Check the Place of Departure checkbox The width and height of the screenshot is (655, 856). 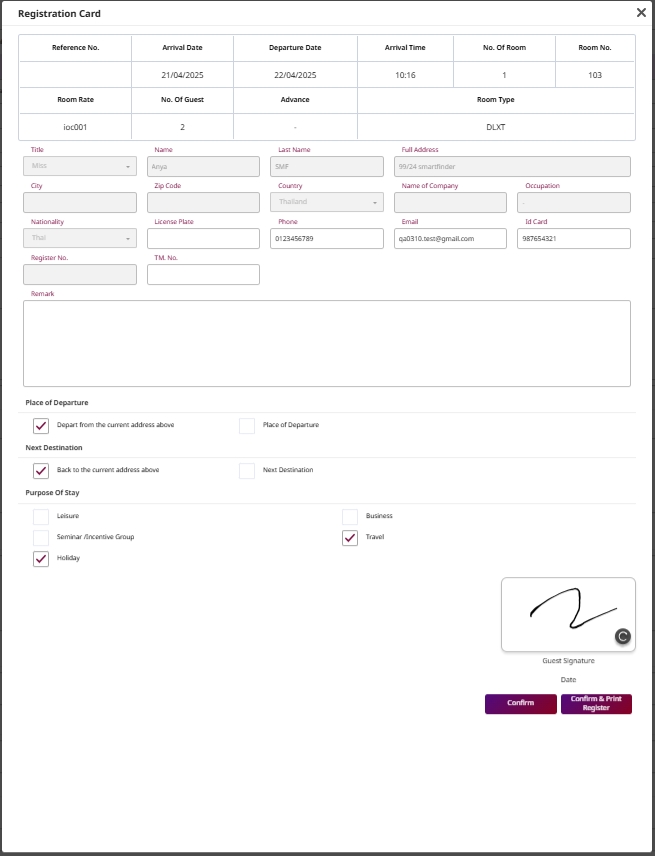[247, 426]
